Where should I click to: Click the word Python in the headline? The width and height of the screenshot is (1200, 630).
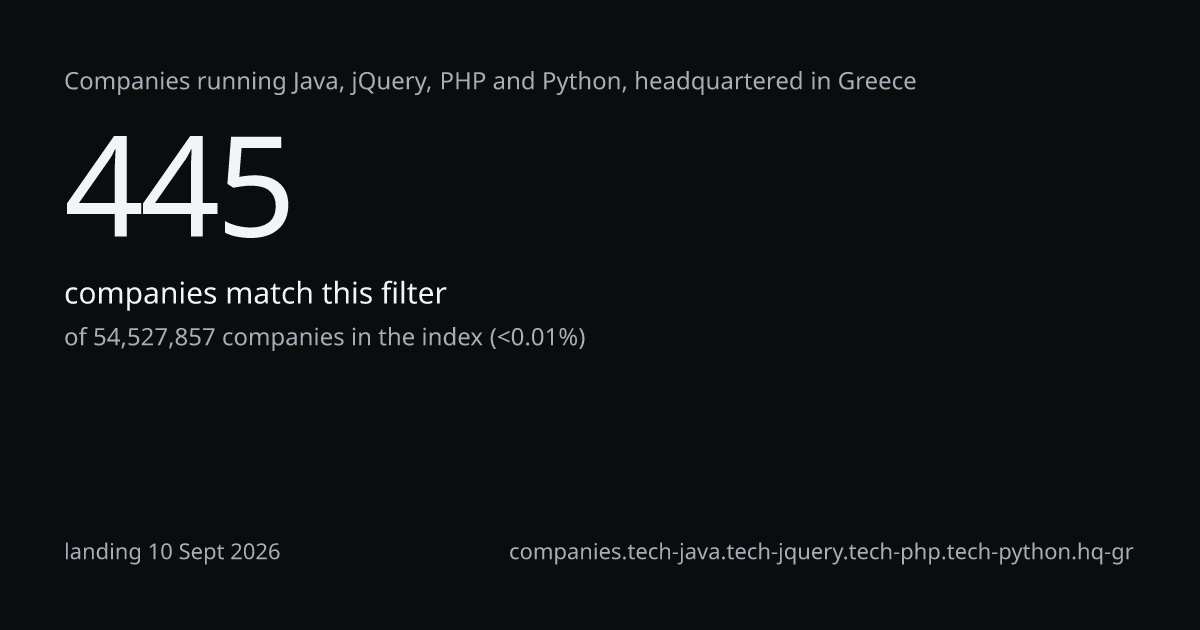tap(584, 83)
